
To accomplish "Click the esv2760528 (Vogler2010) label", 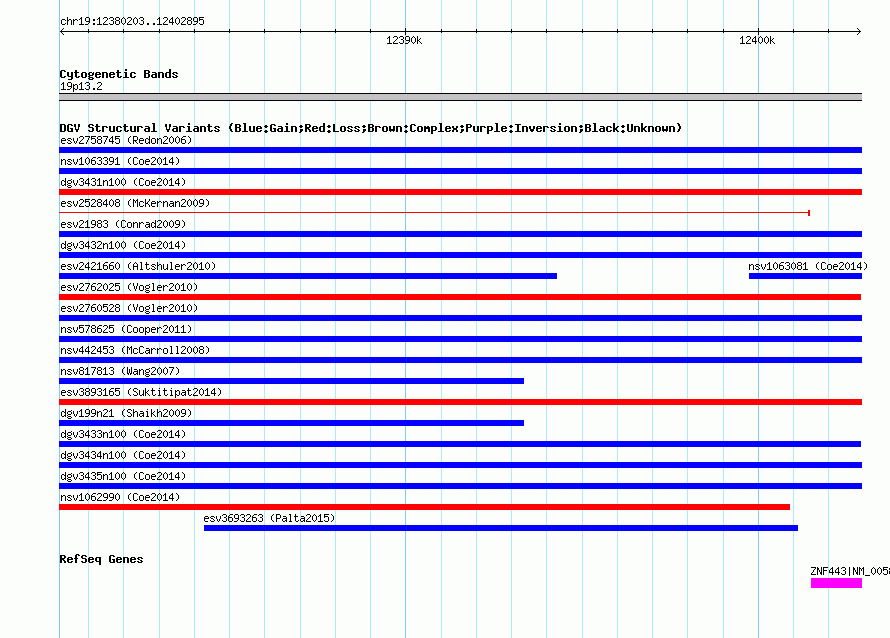I will [x=129, y=308].
